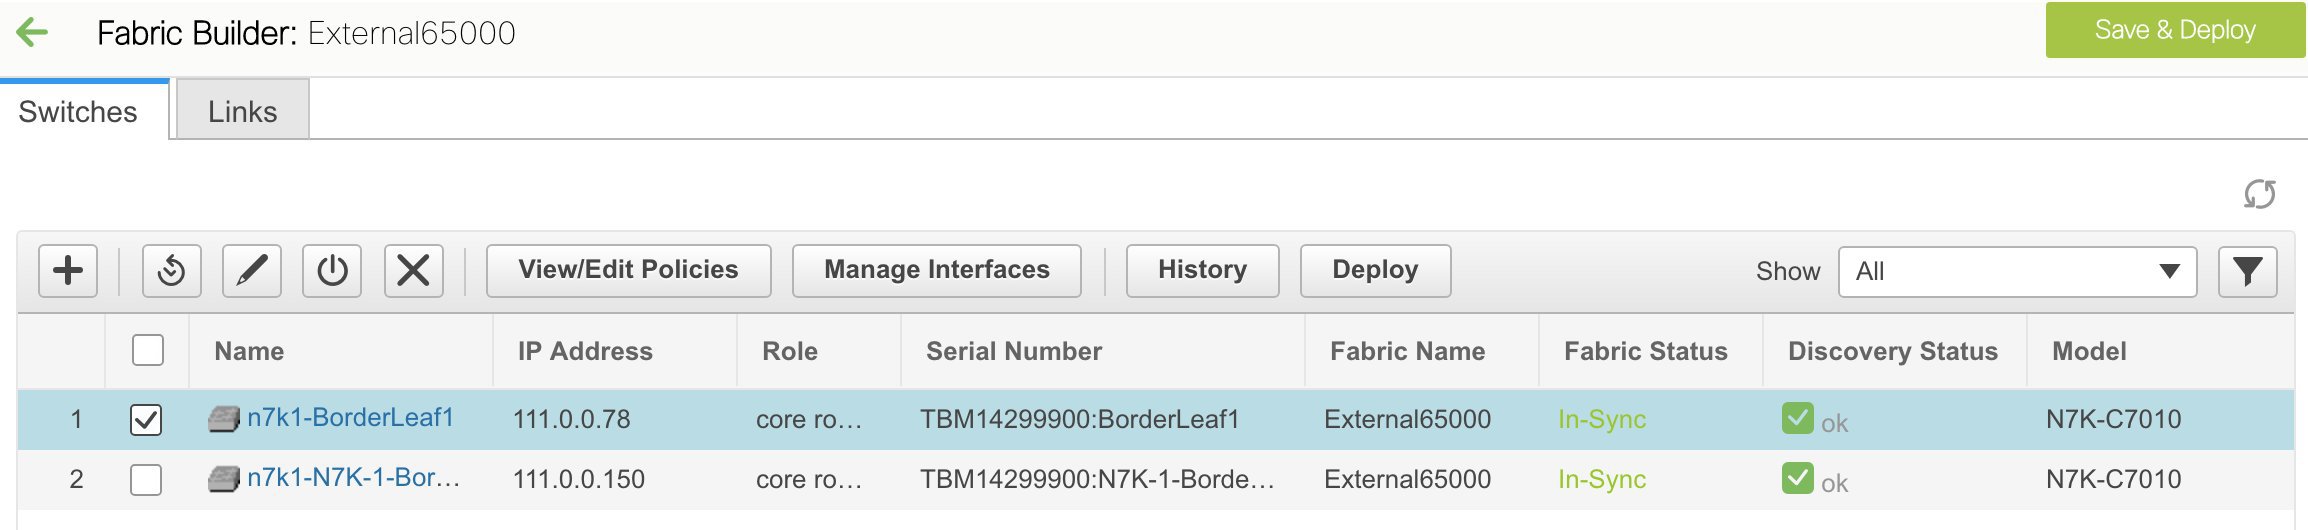Uncheck the n7k1-BorderLeaf1 row checkbox
2308x530 pixels.
(x=146, y=420)
